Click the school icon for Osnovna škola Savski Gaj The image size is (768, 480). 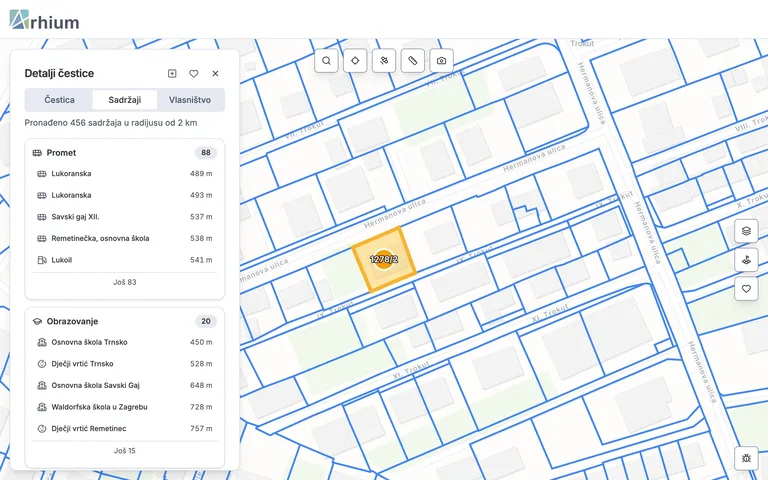[x=42, y=385]
